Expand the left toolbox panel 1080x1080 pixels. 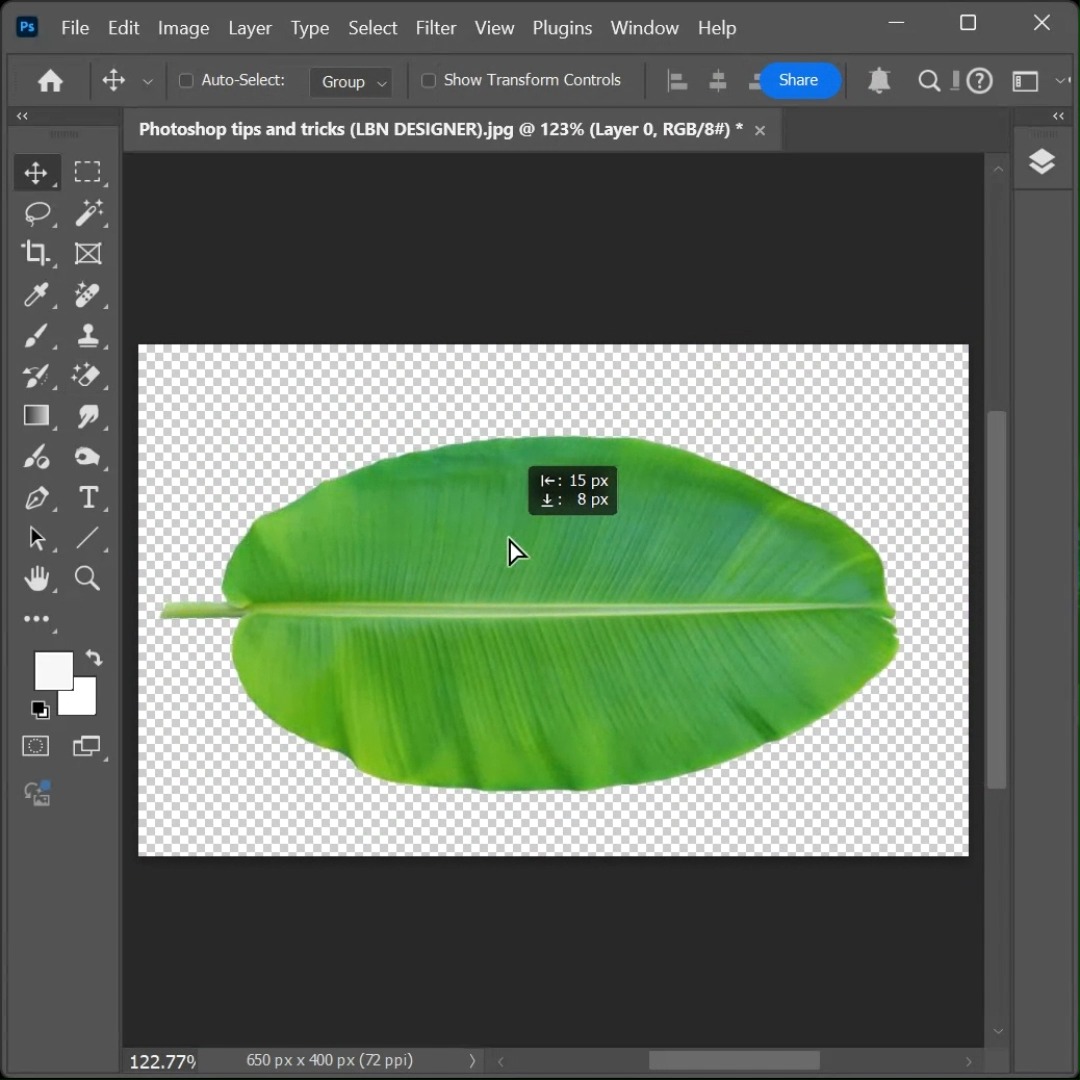(x=22, y=116)
